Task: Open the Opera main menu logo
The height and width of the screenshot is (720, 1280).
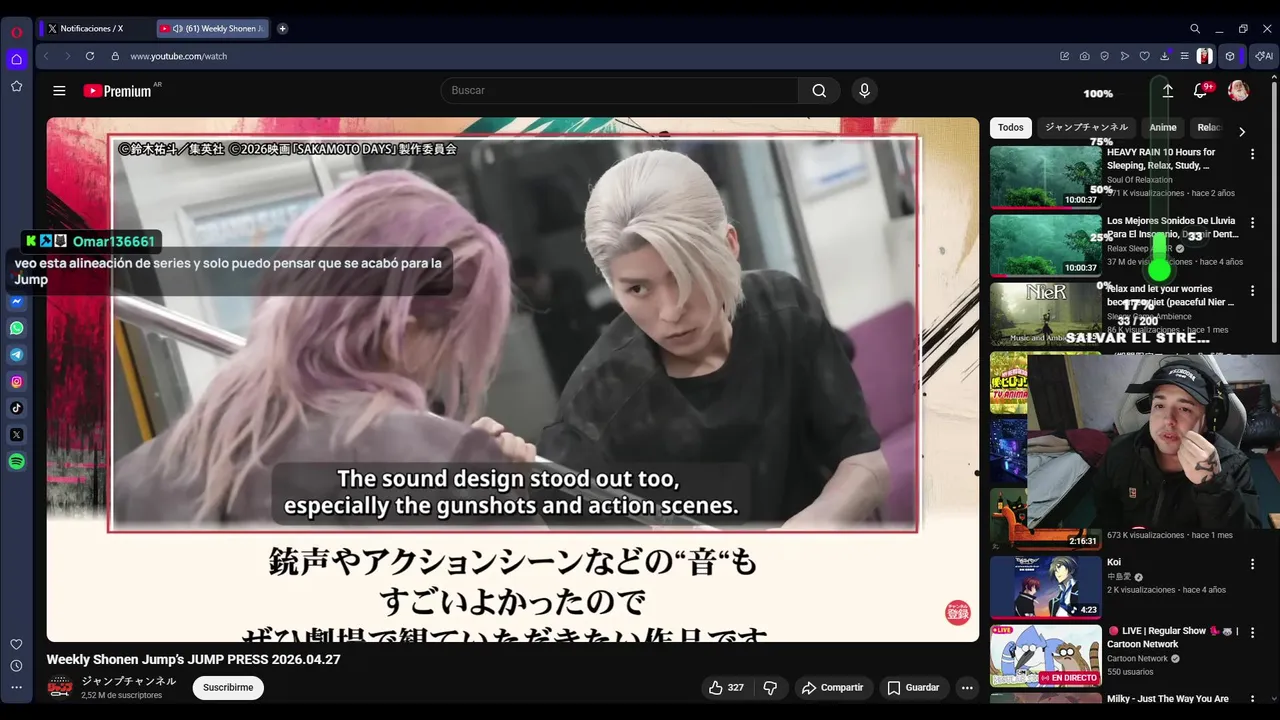Action: tap(17, 32)
